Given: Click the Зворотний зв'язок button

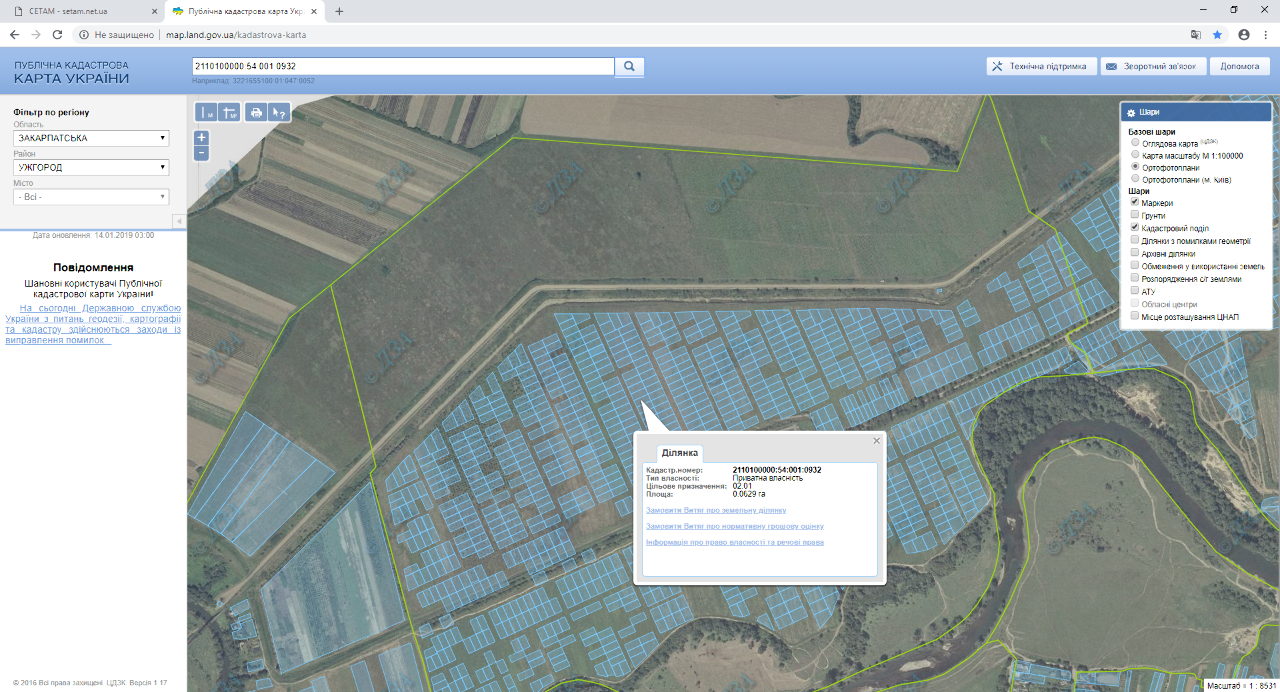Looking at the screenshot, I should (1153, 67).
